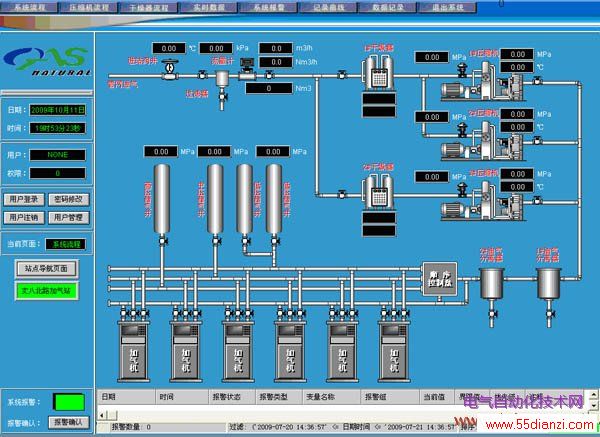This screenshot has height=437, width=600.
Task: Open the 干燥器流程 tab
Action: 149,7
